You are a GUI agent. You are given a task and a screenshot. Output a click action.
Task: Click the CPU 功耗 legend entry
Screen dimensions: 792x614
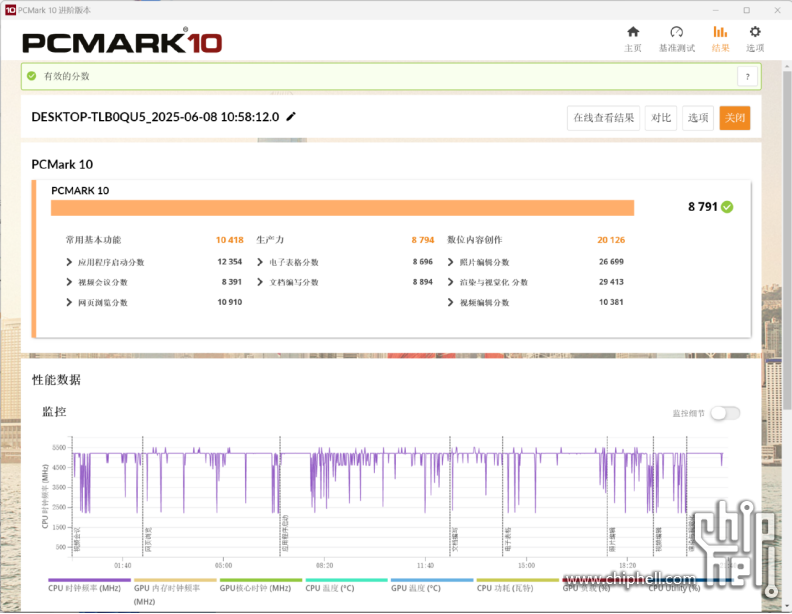(518, 585)
